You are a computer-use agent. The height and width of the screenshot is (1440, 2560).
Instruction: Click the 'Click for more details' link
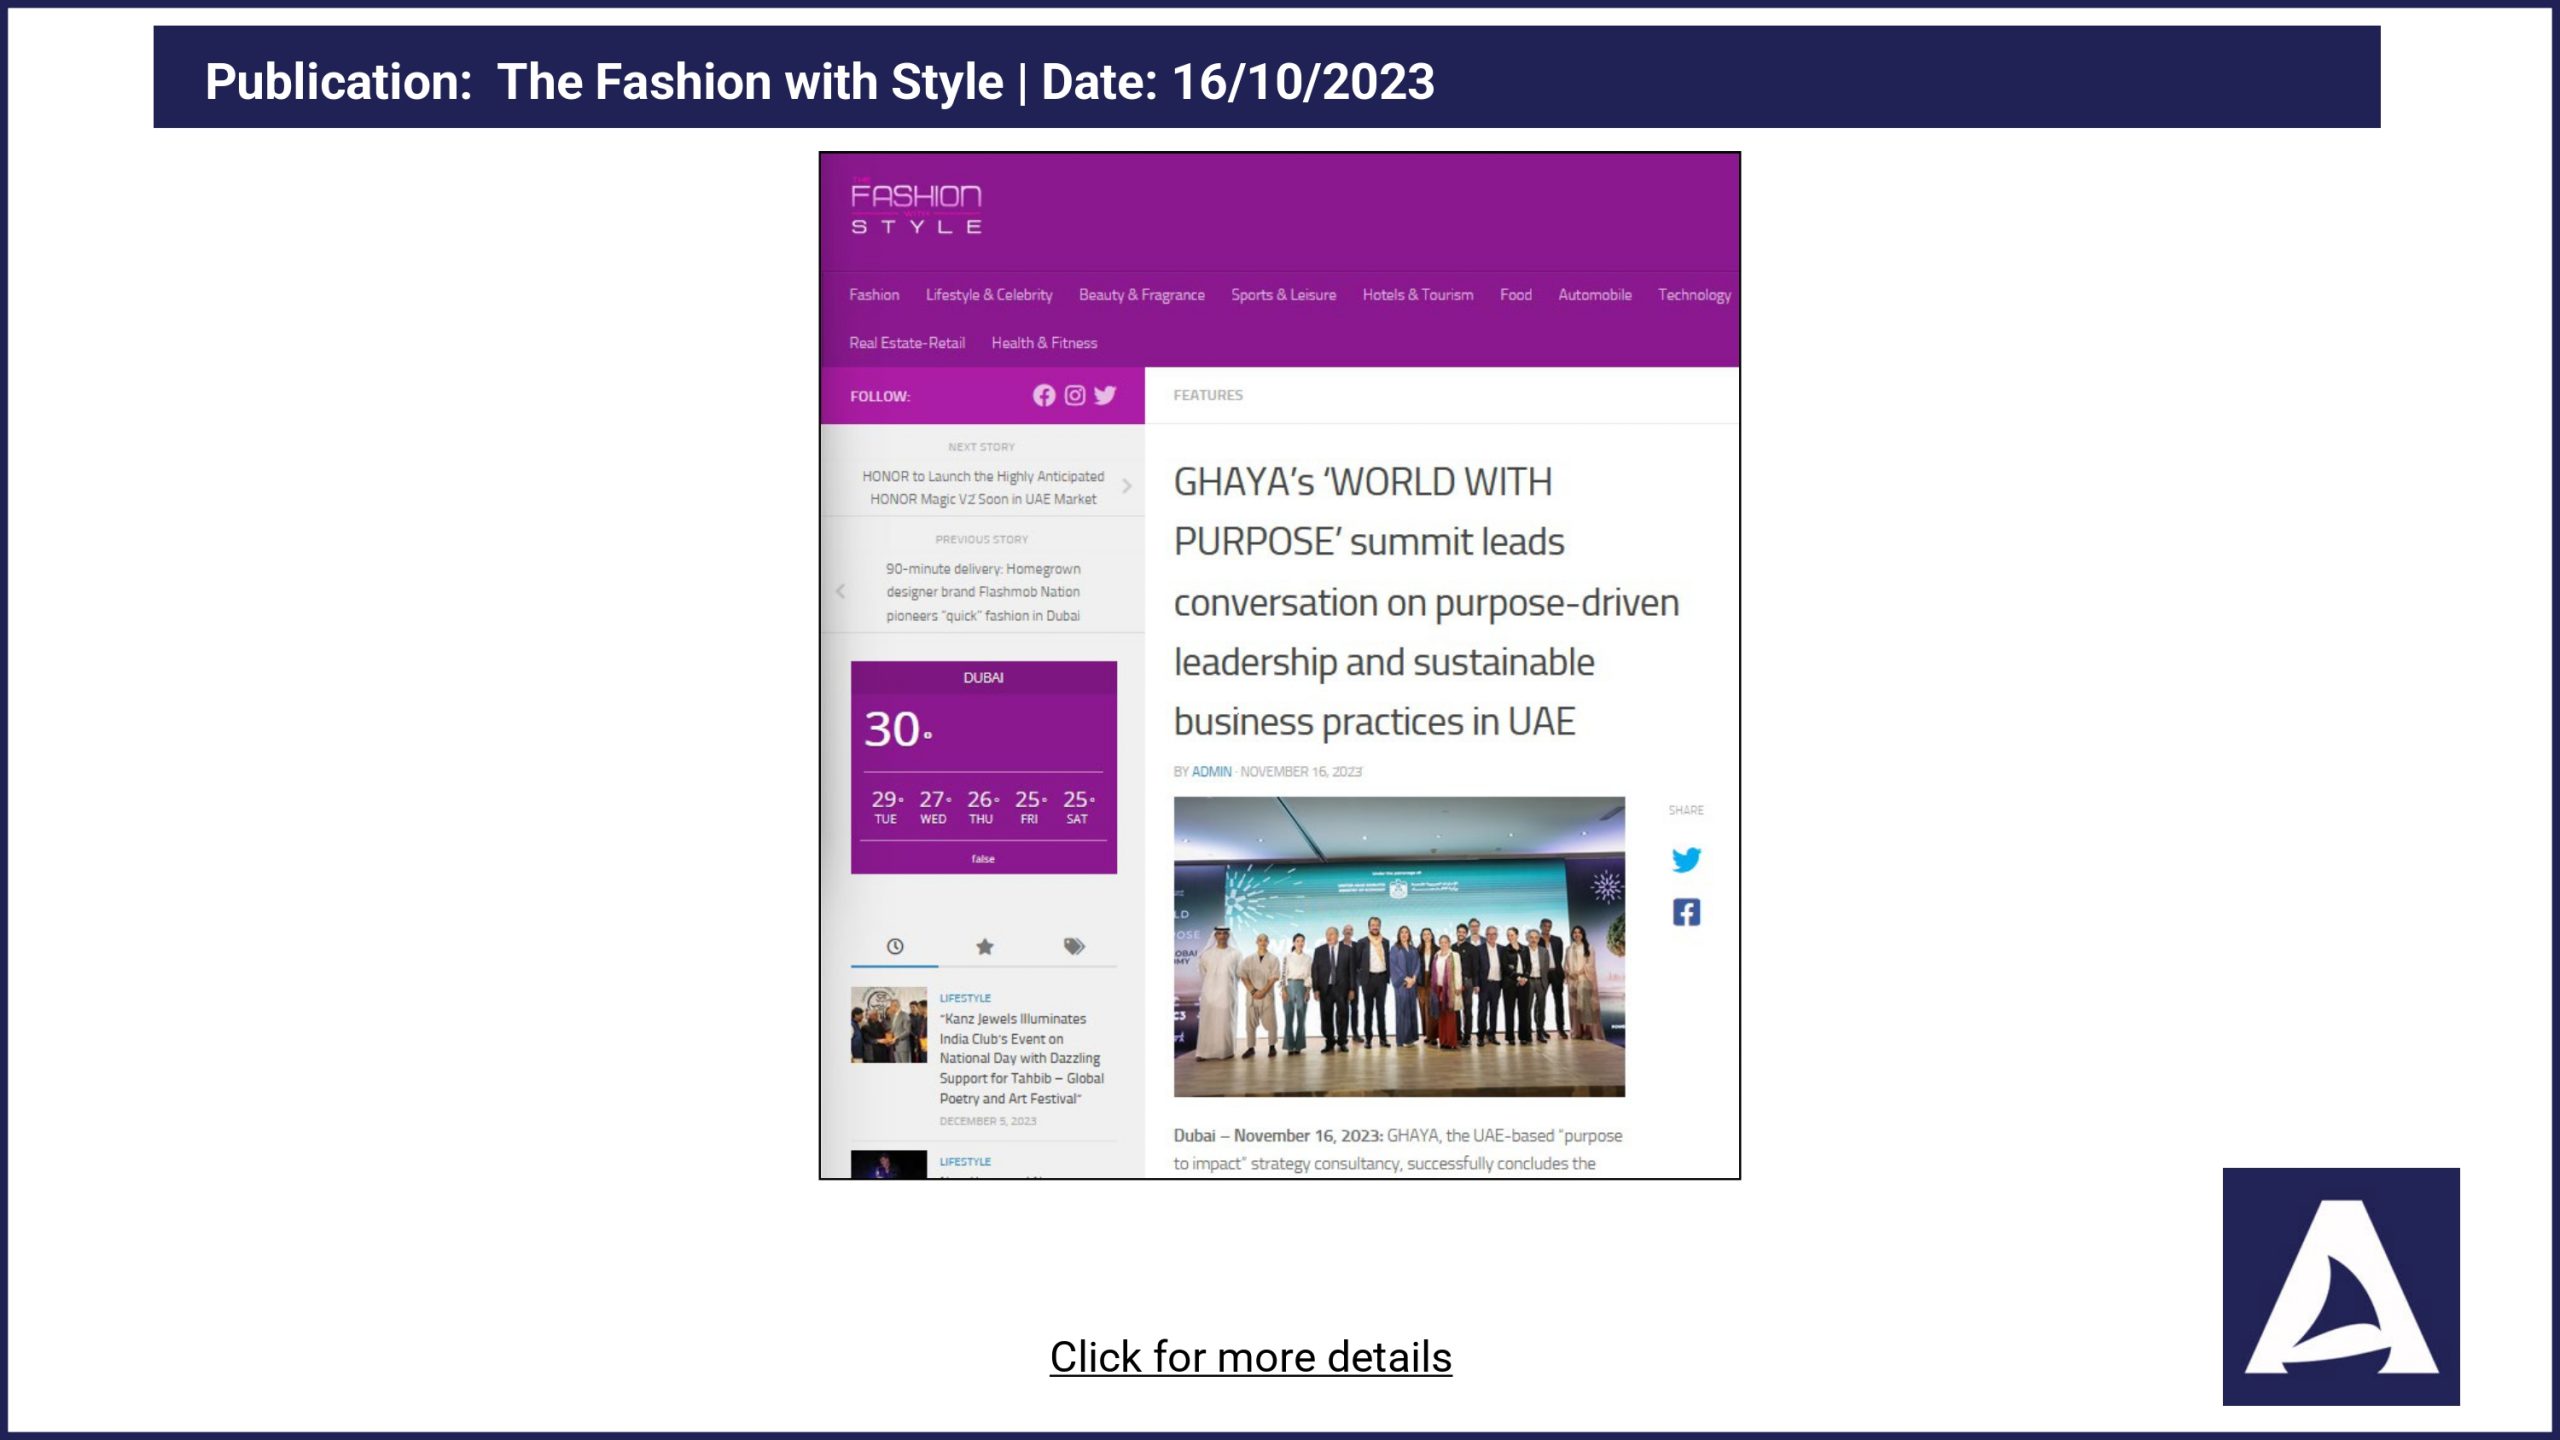pos(1250,1357)
